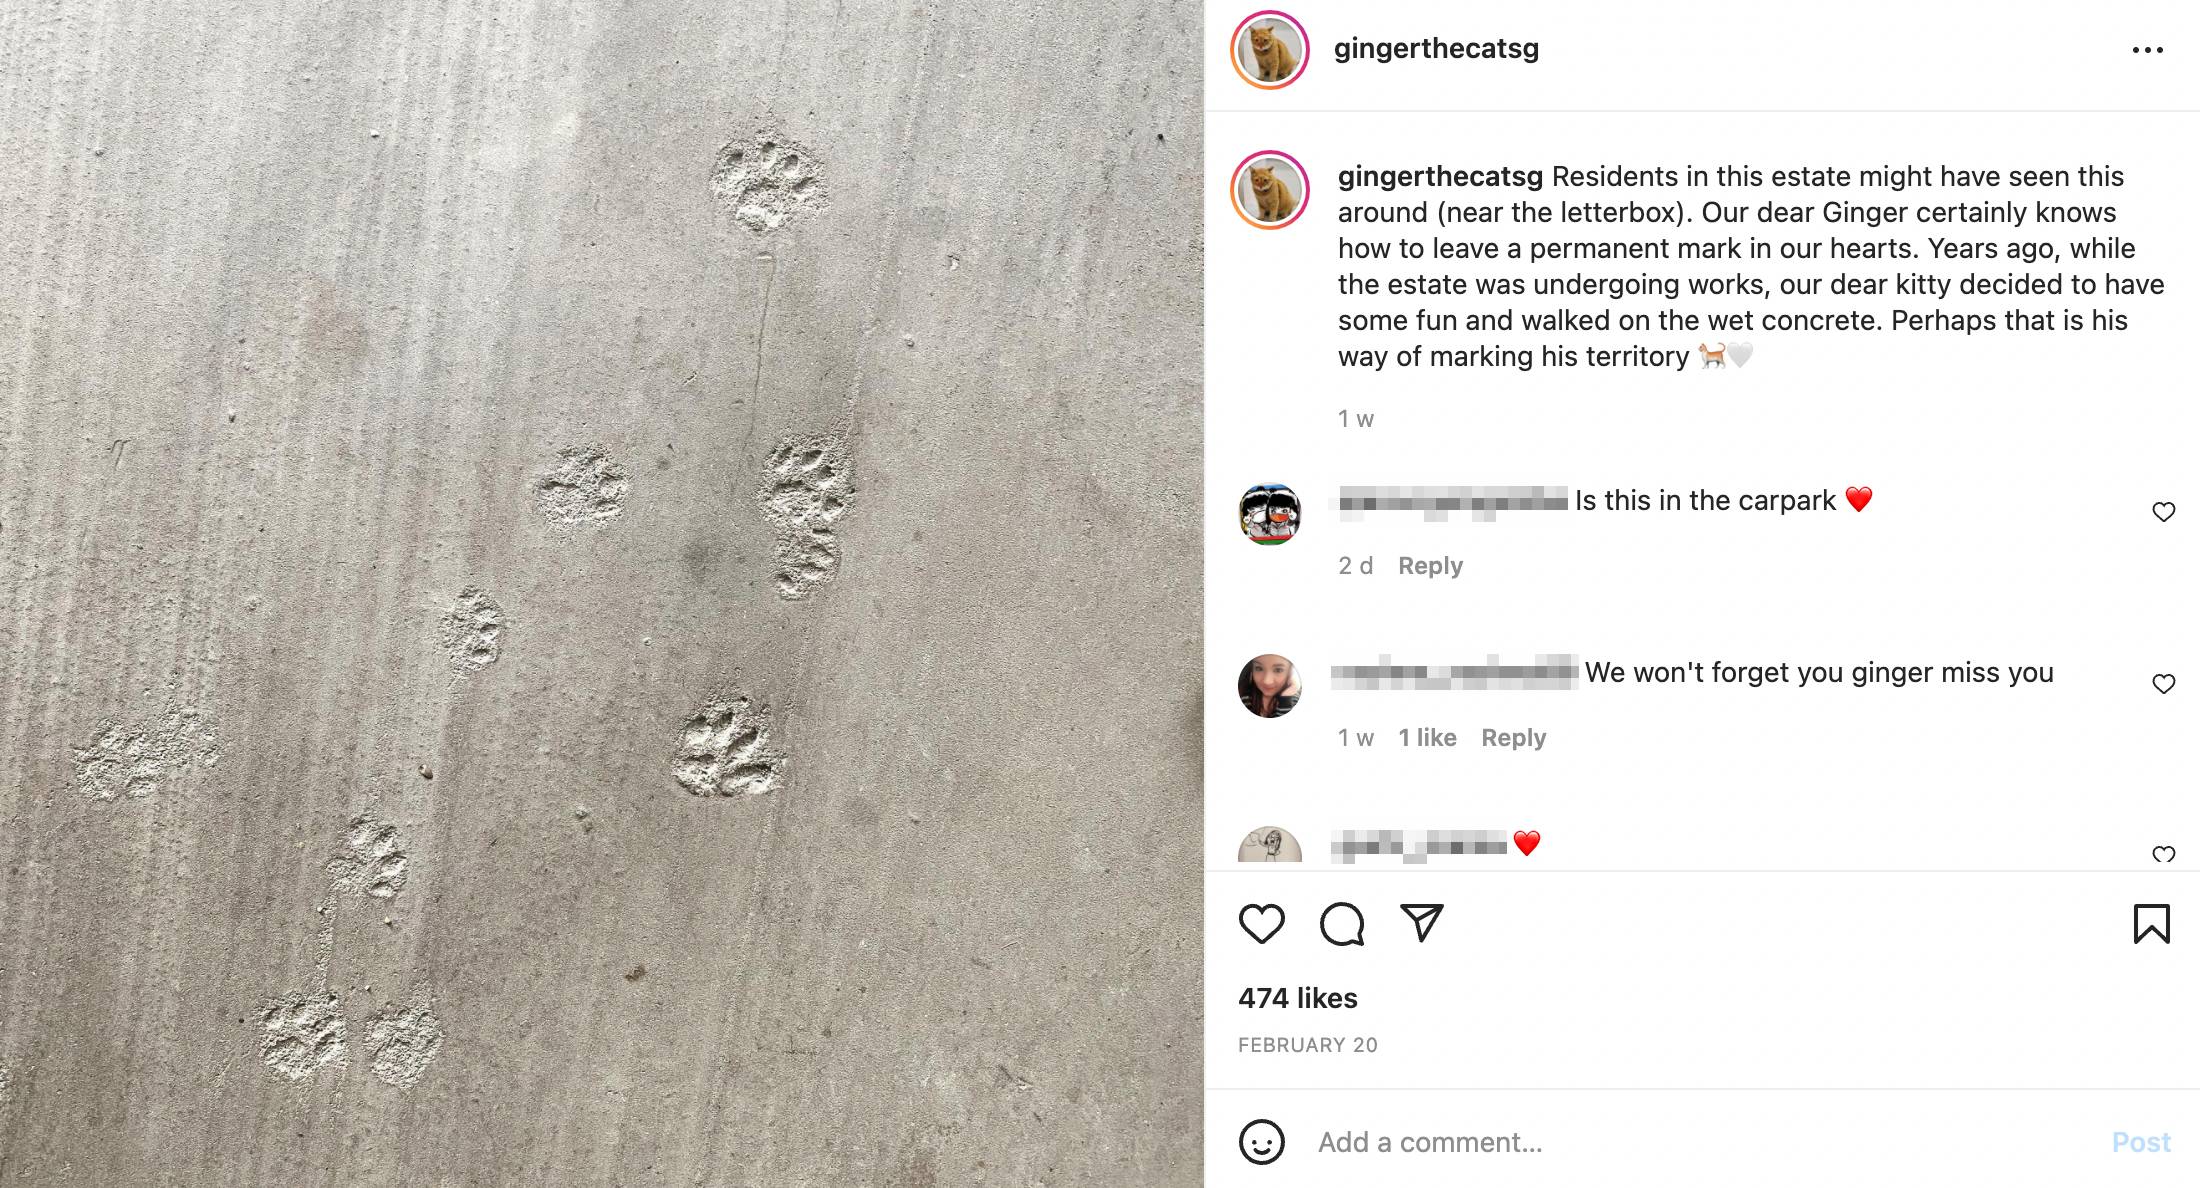The image size is (2200, 1188).
Task: Like the post with the heart icon
Action: point(1261,923)
